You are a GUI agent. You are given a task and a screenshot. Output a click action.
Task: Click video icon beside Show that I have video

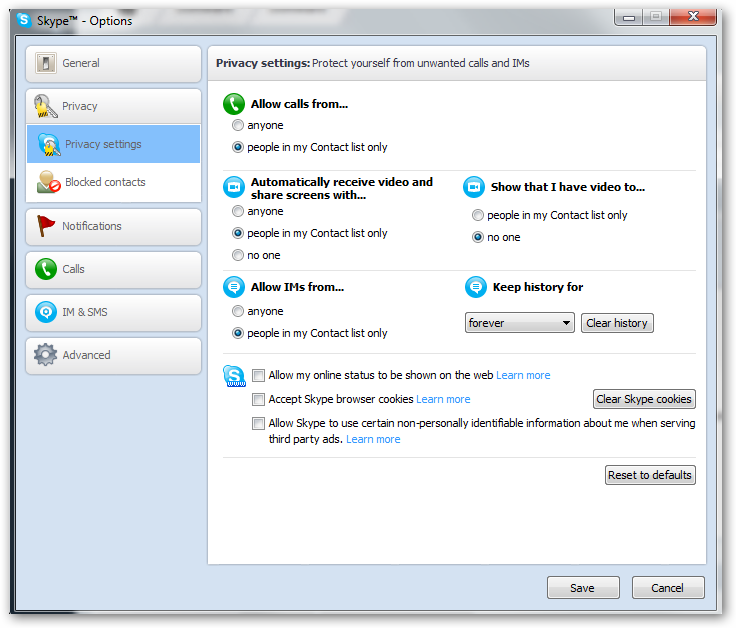point(474,187)
